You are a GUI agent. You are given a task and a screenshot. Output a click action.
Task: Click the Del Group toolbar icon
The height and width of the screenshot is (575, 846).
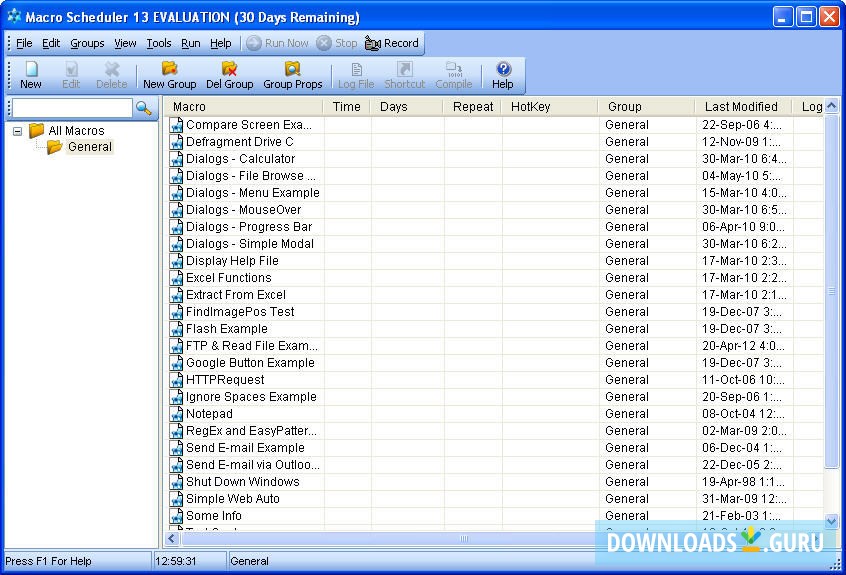coord(229,75)
